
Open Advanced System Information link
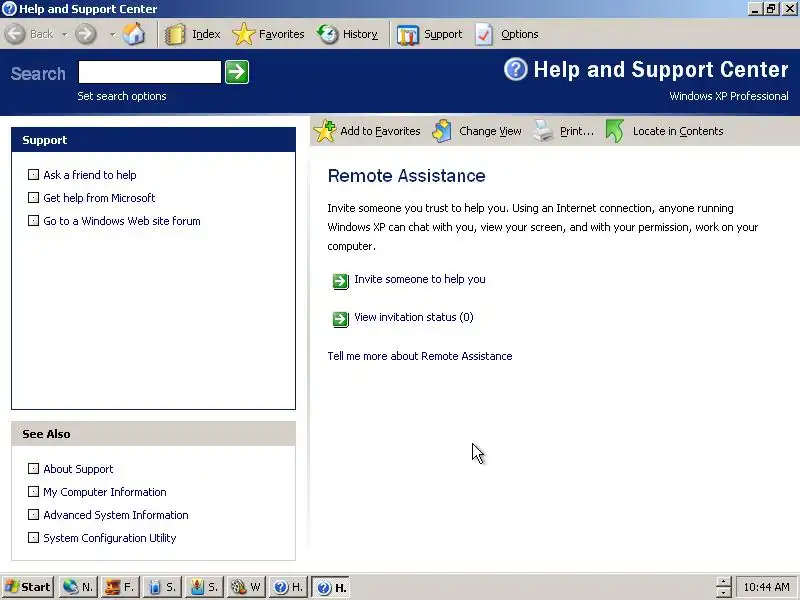(x=116, y=515)
